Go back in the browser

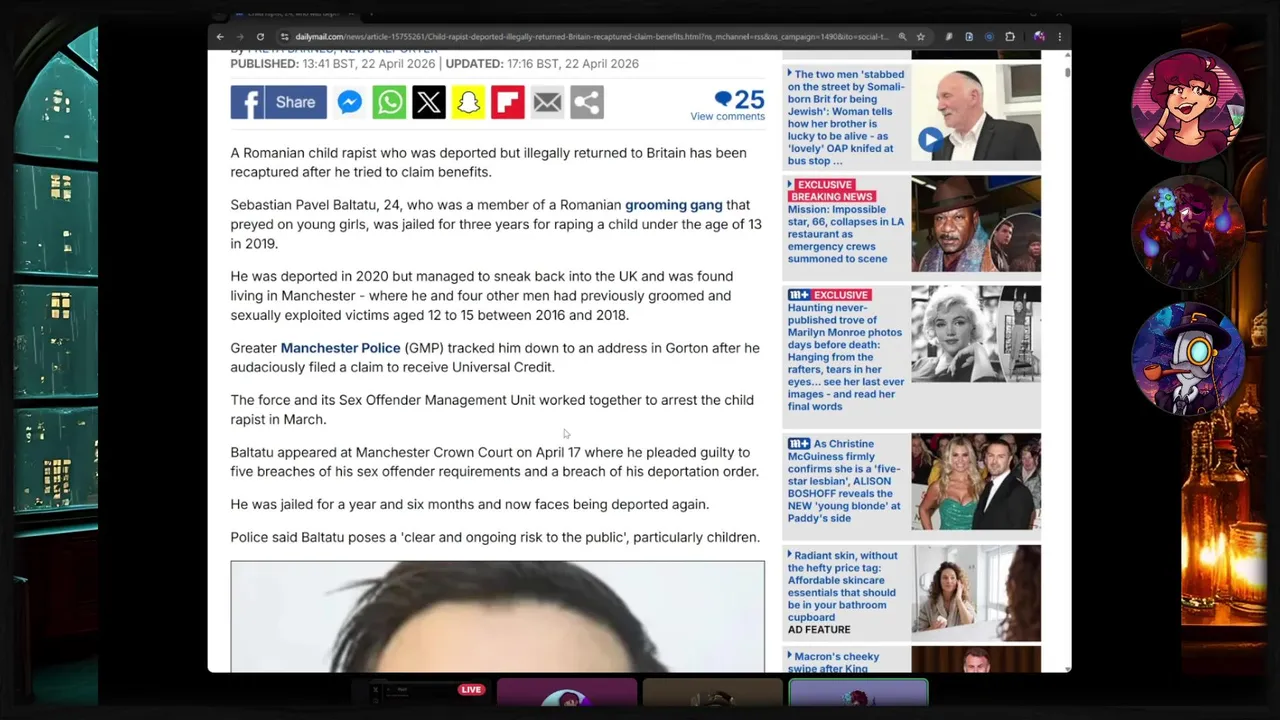pos(220,37)
